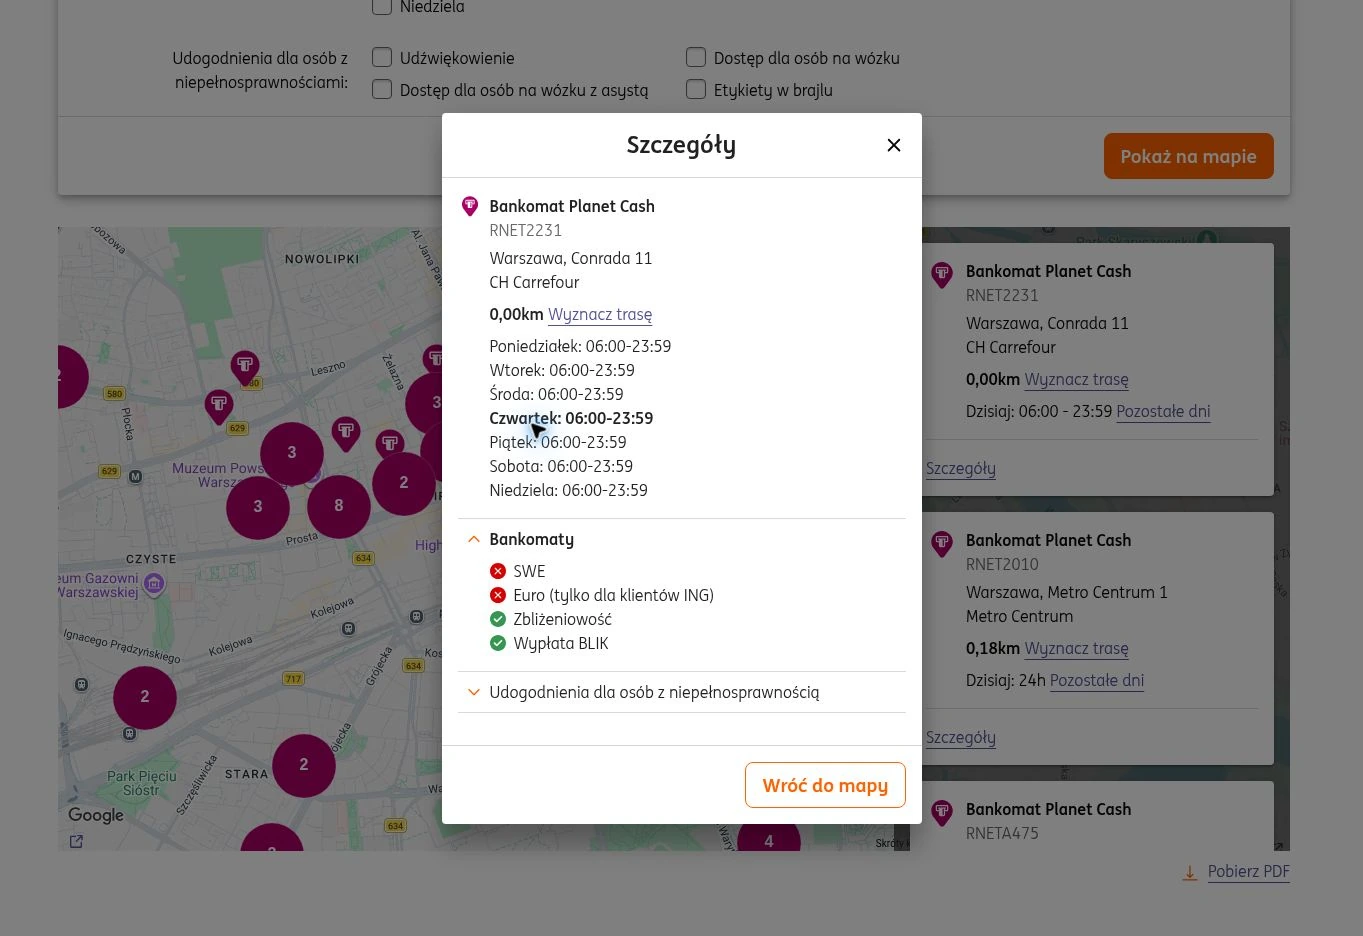Viewport: 1363px width, 936px height.
Task: Select the map cluster marker labeled 8
Action: click(x=339, y=506)
